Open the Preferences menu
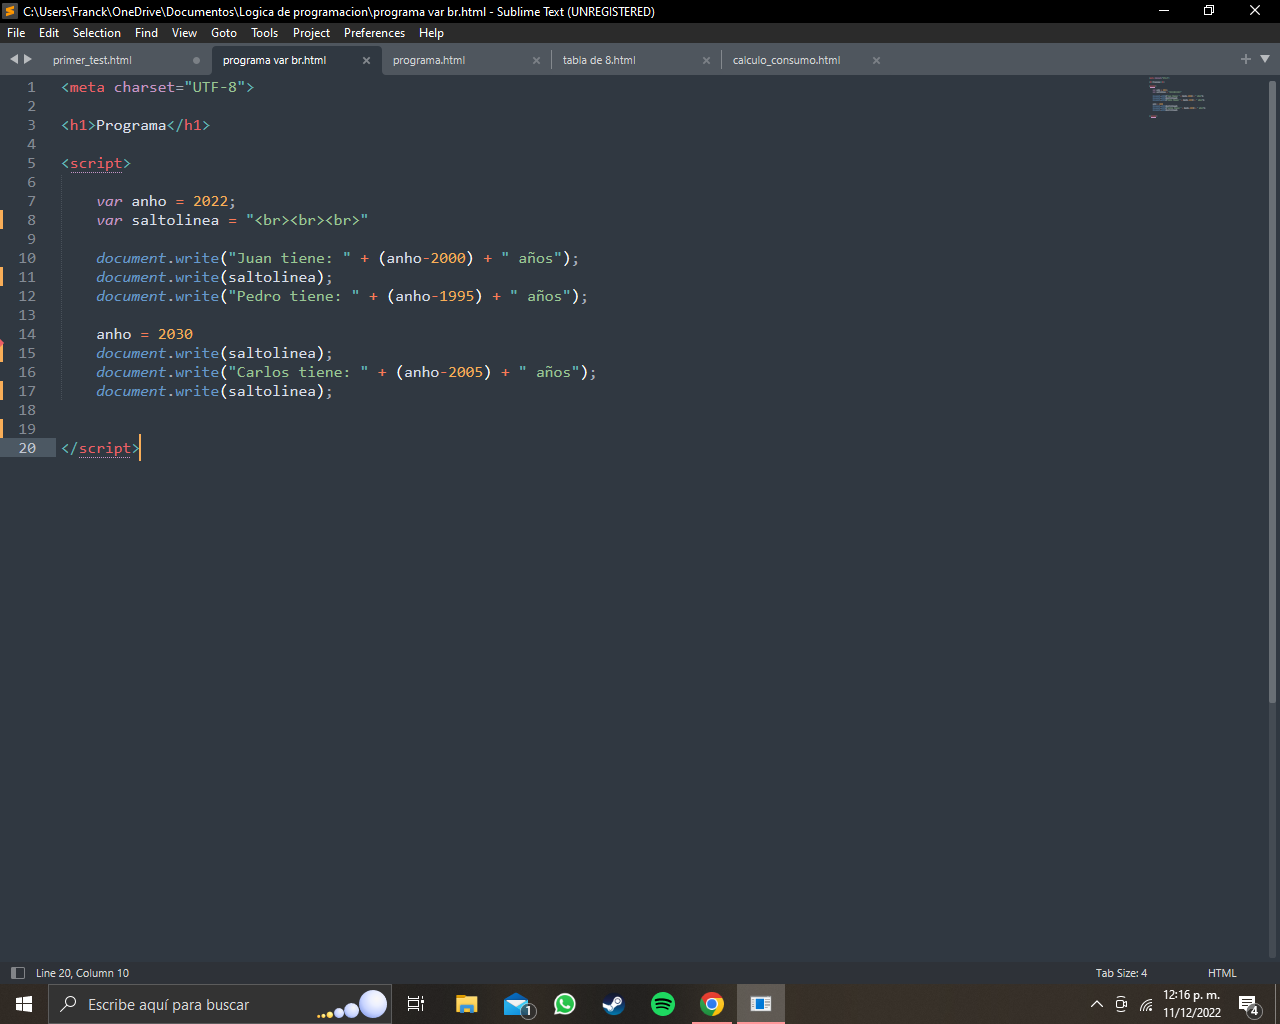Image resolution: width=1280 pixels, height=1024 pixels. [374, 33]
